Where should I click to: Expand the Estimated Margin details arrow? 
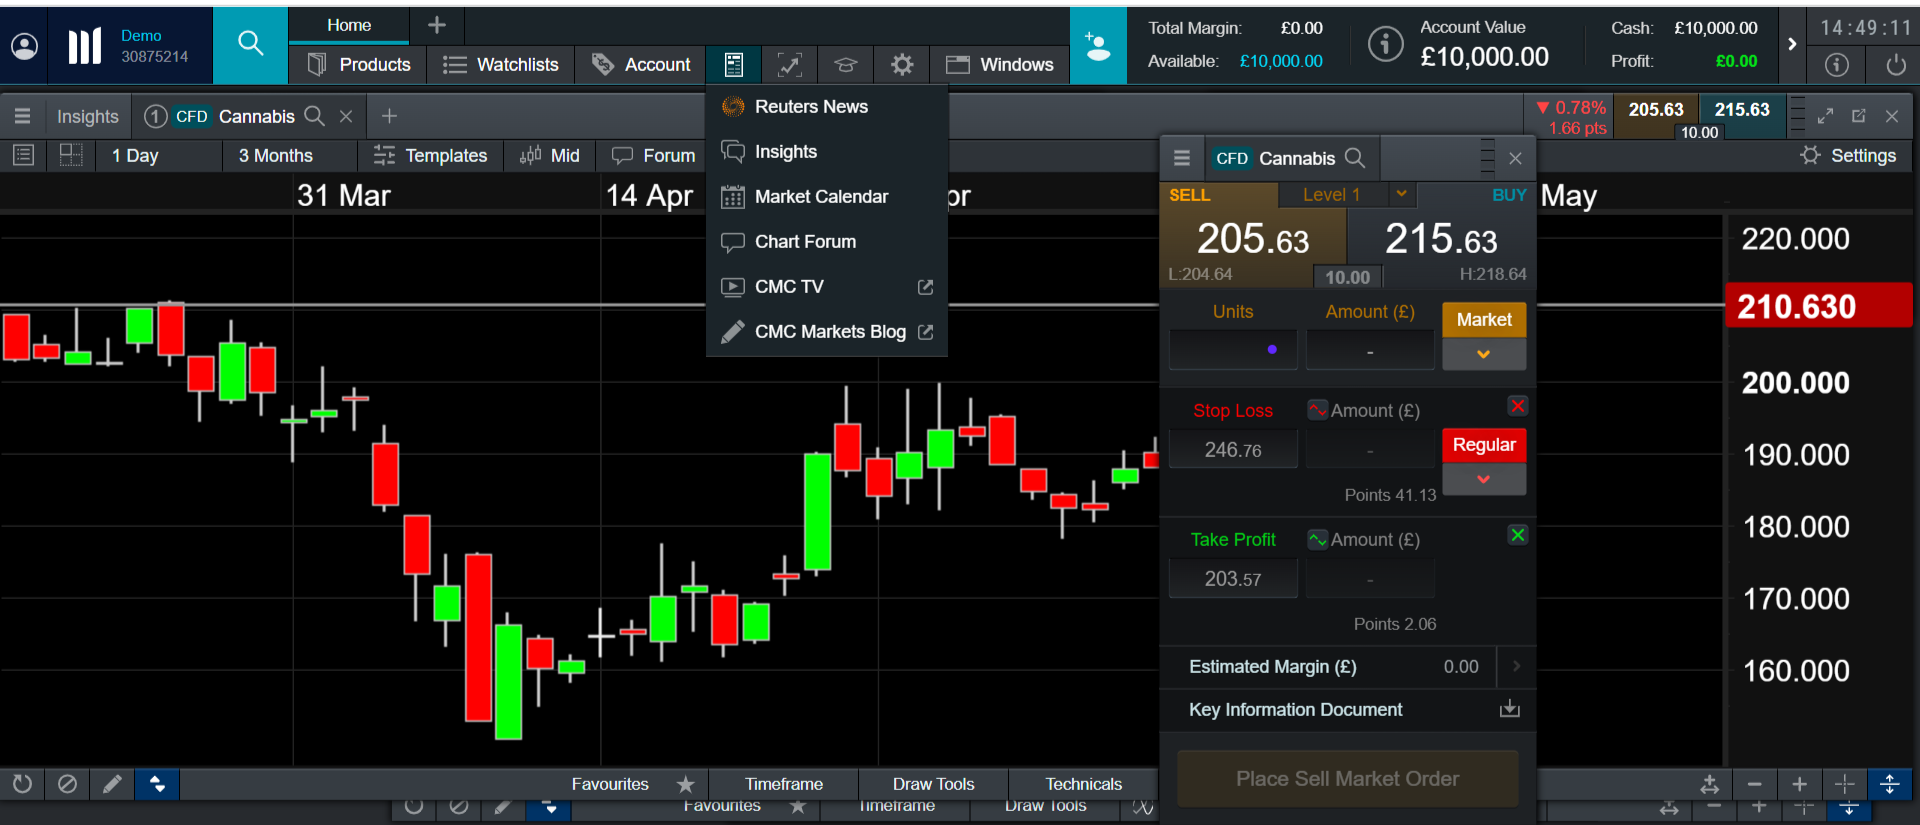(1516, 666)
